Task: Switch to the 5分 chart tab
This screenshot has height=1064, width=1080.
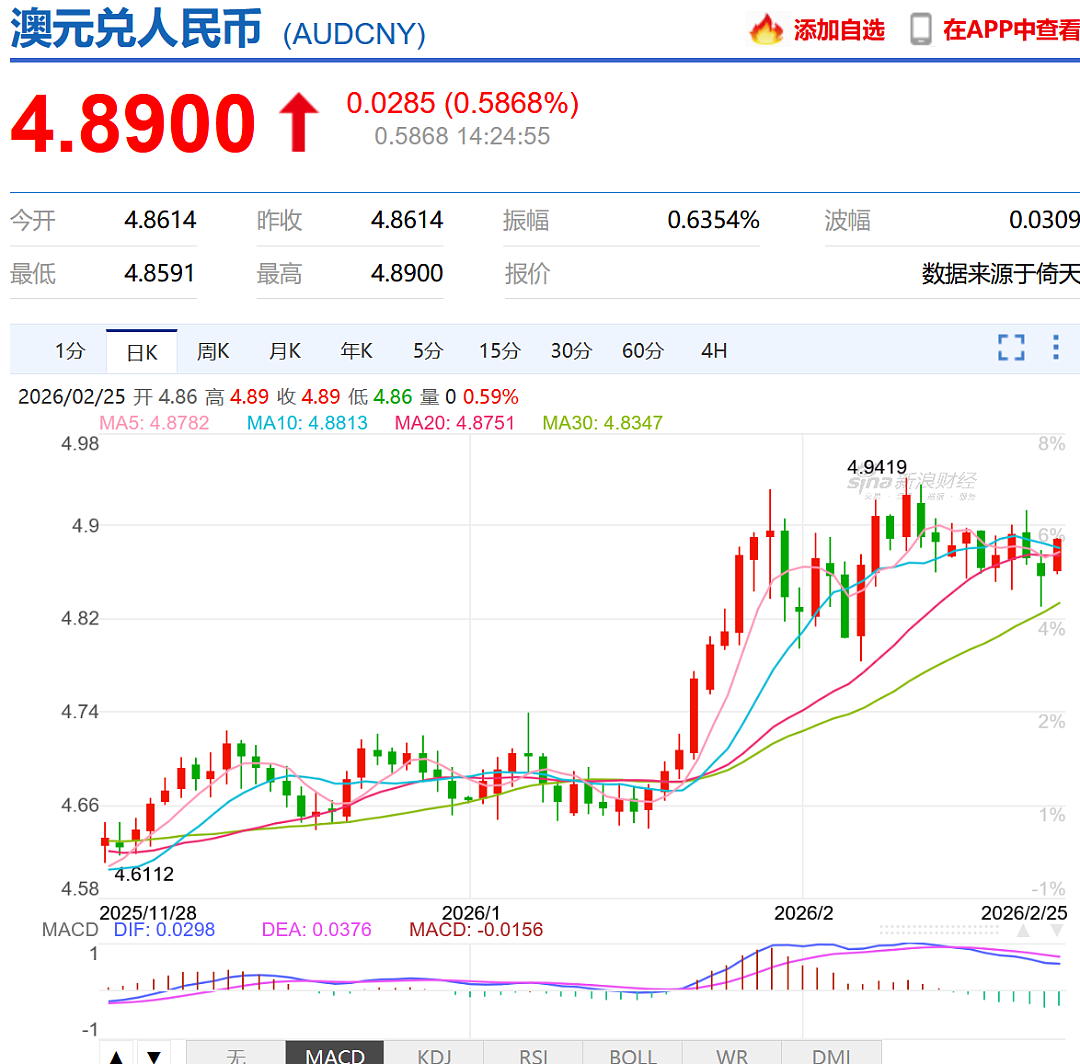Action: pyautogui.click(x=428, y=351)
